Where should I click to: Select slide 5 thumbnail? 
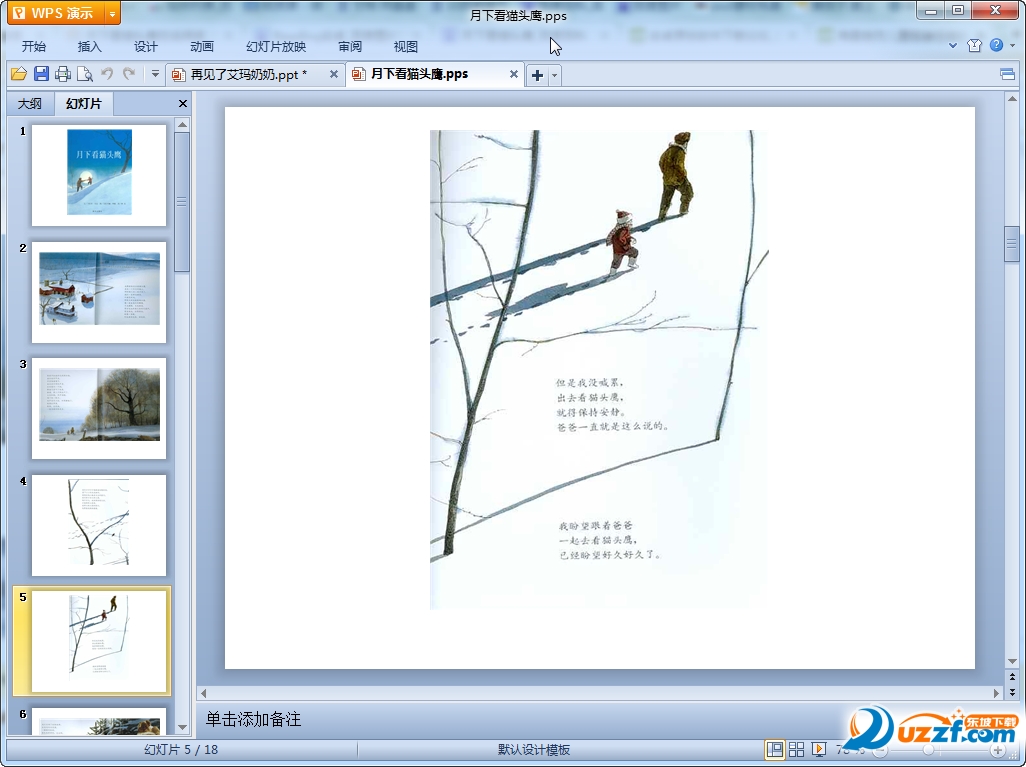[99, 641]
